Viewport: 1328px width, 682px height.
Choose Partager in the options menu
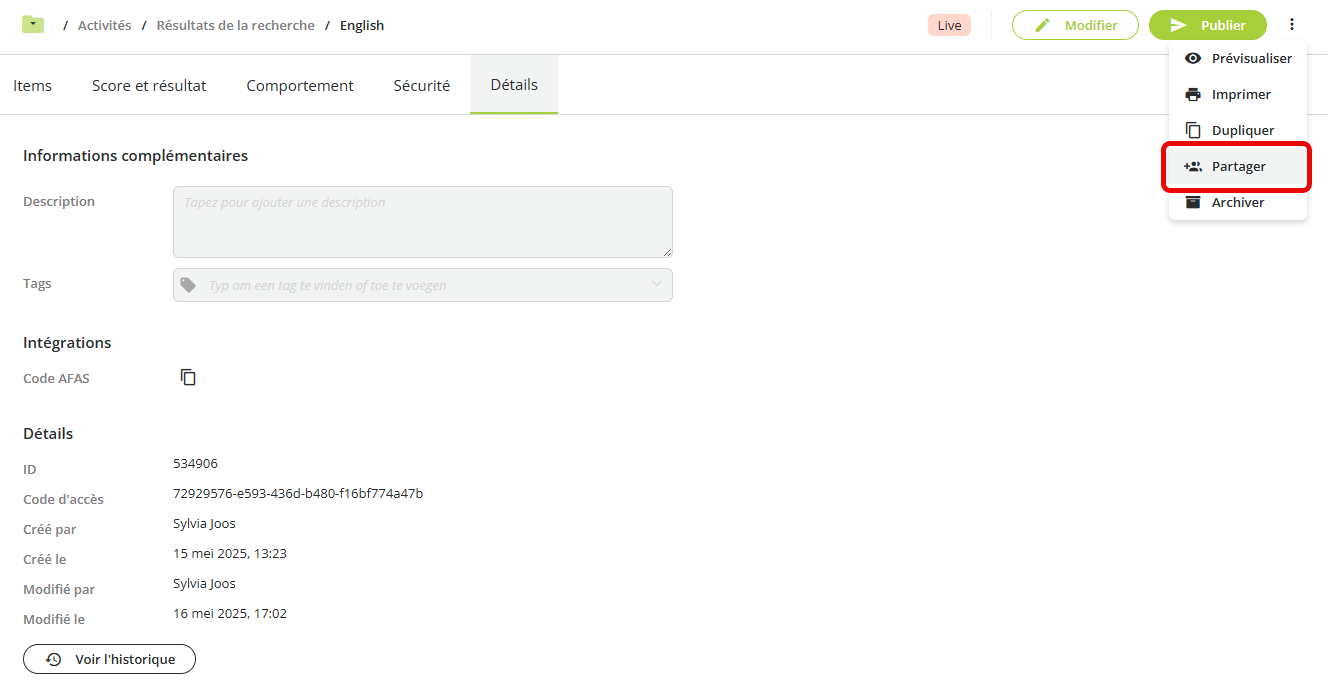(x=1238, y=166)
